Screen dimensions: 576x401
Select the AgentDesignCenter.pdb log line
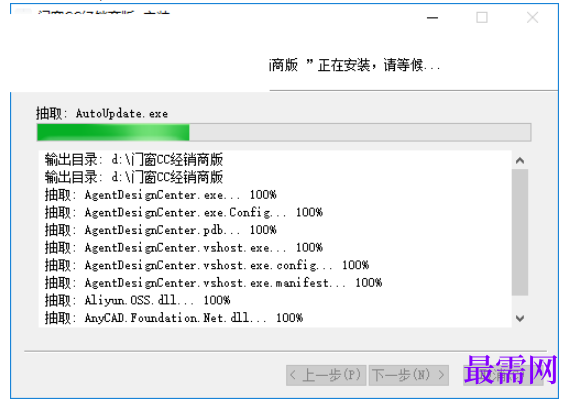161,230
